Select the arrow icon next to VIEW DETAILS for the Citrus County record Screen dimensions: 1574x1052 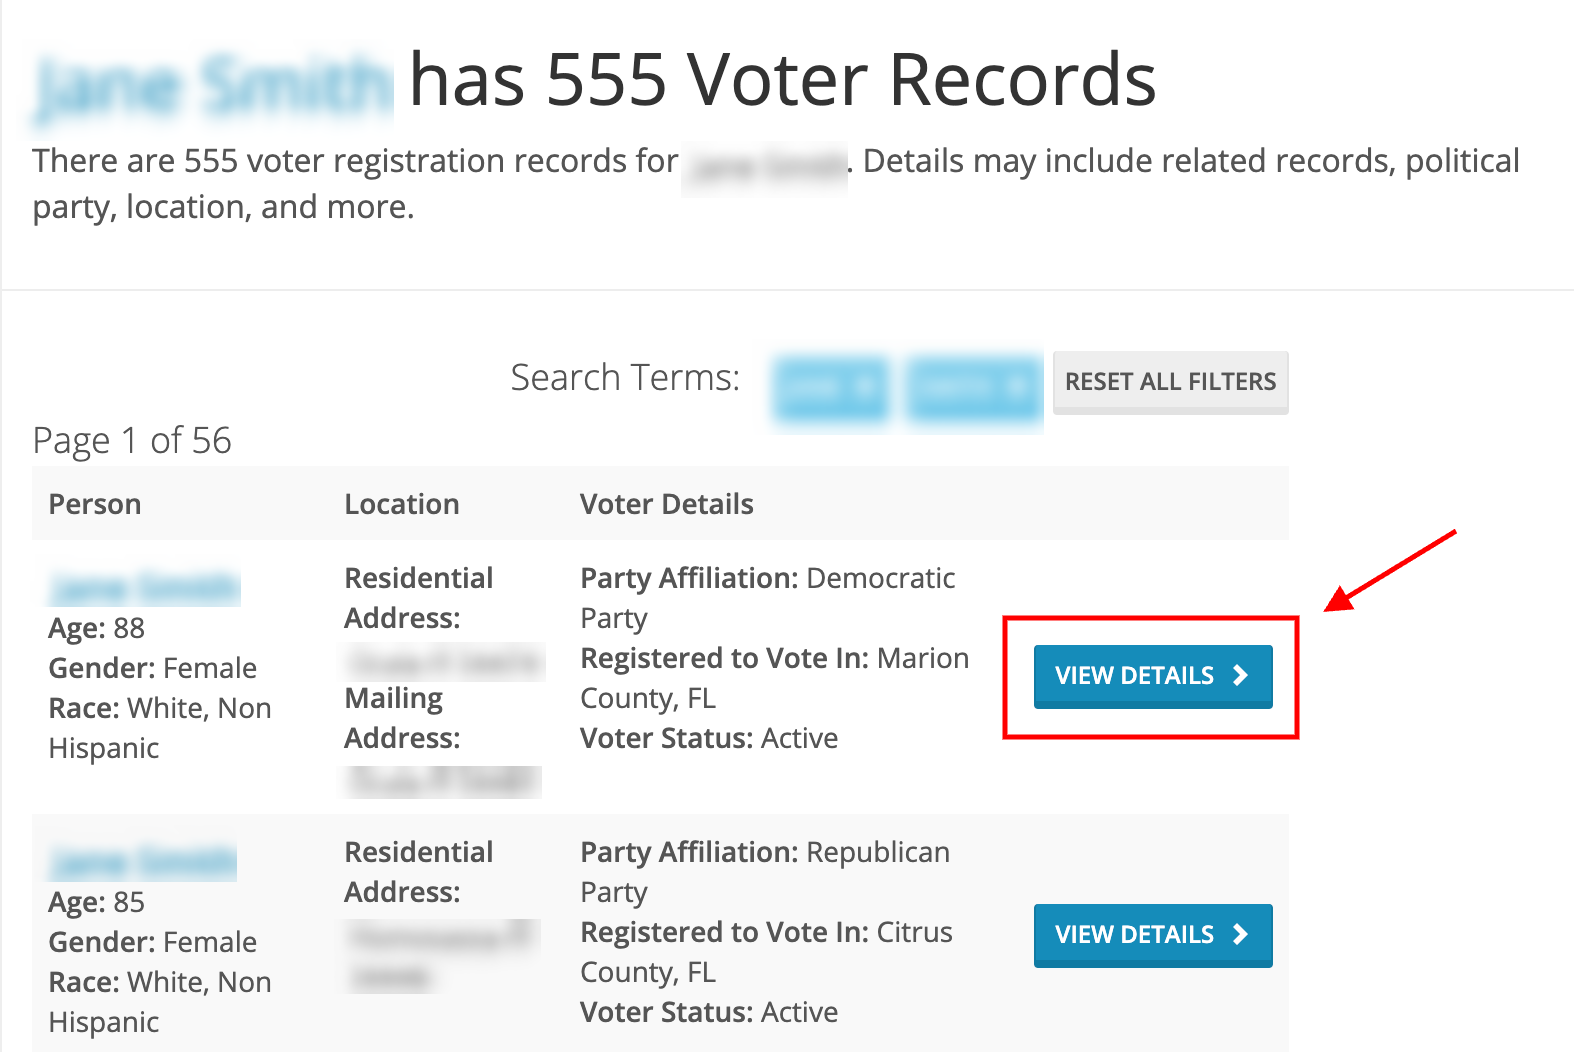pyautogui.click(x=1240, y=935)
